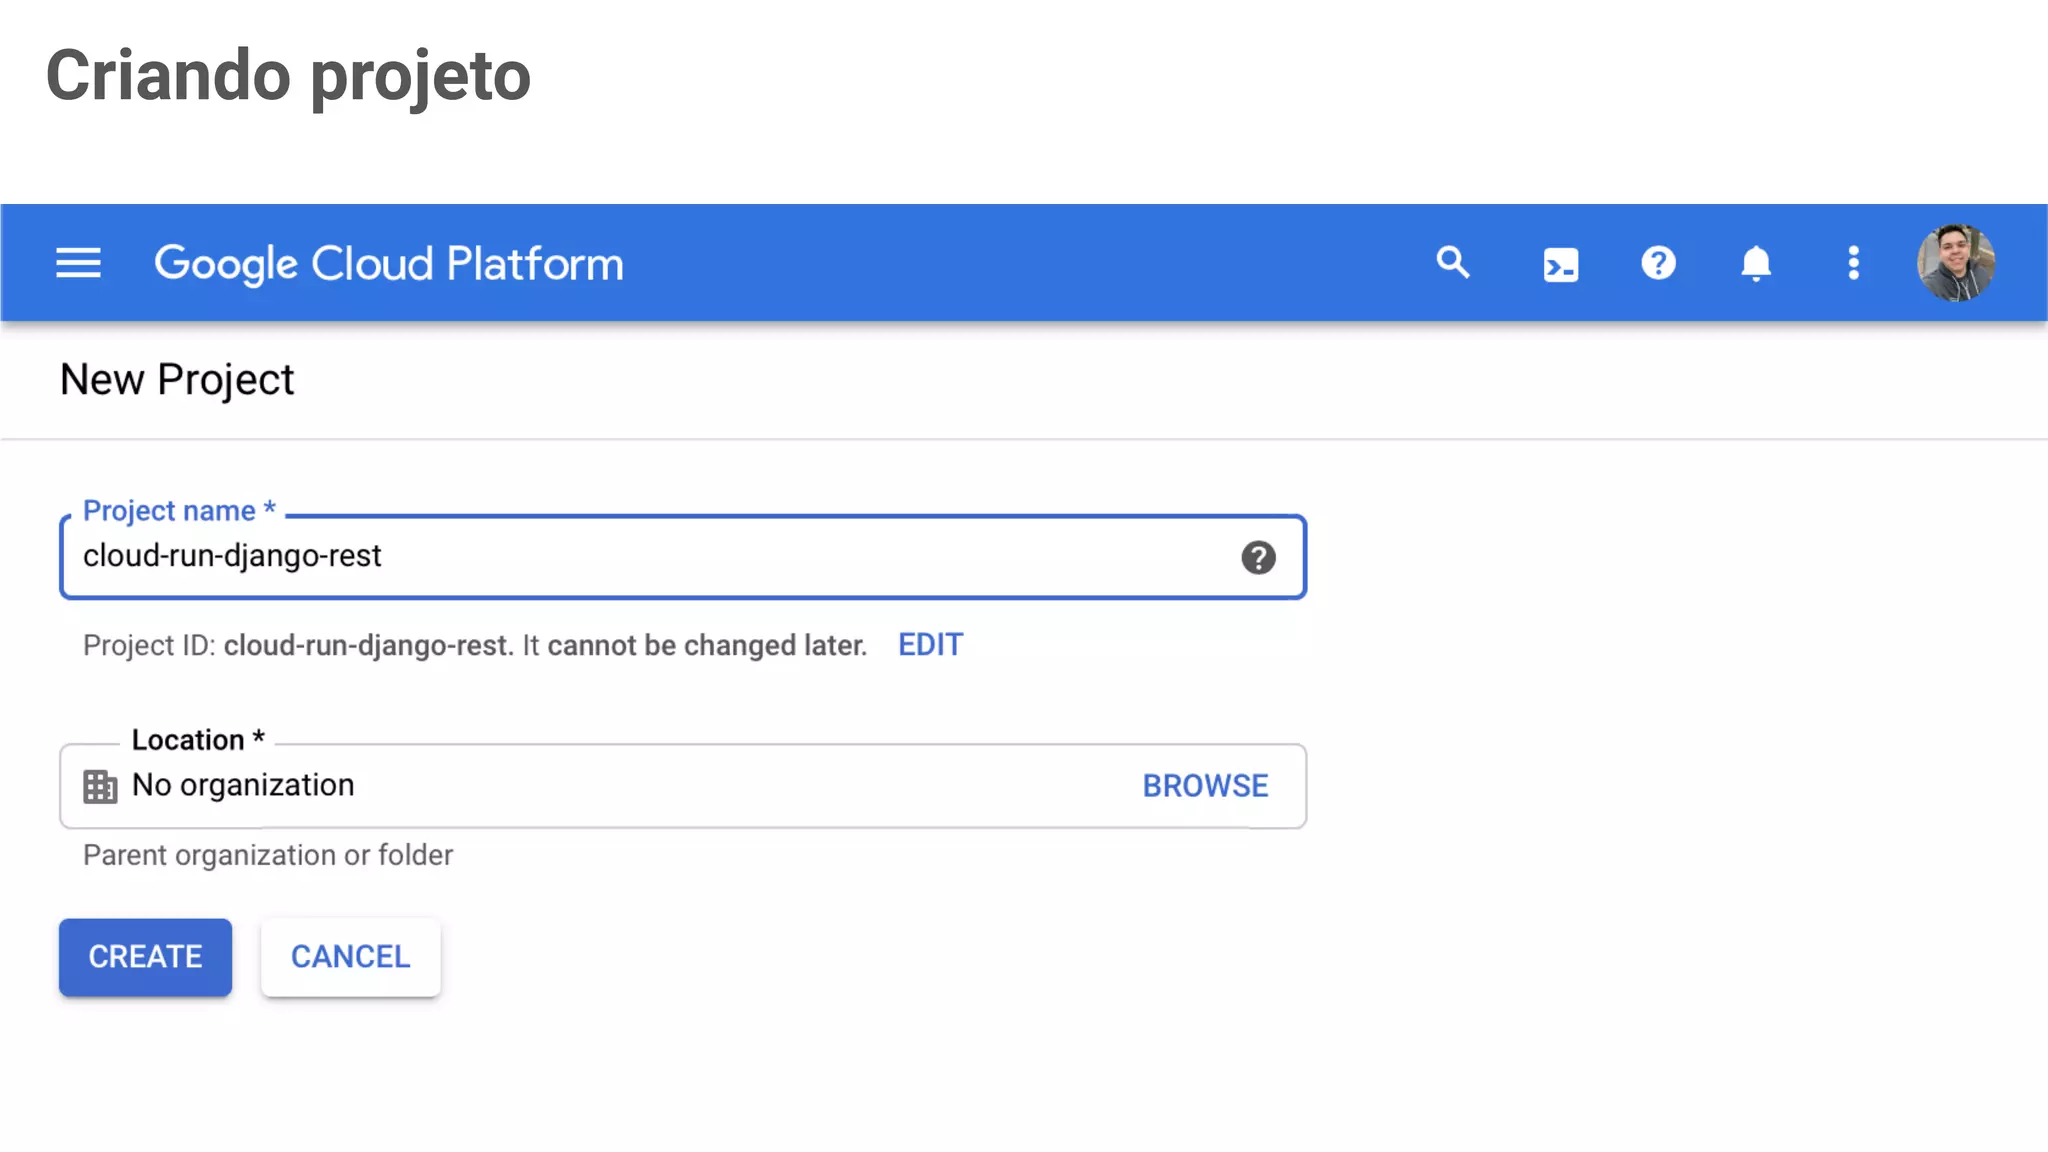
Task: Click the search magnifier icon
Action: (1453, 263)
